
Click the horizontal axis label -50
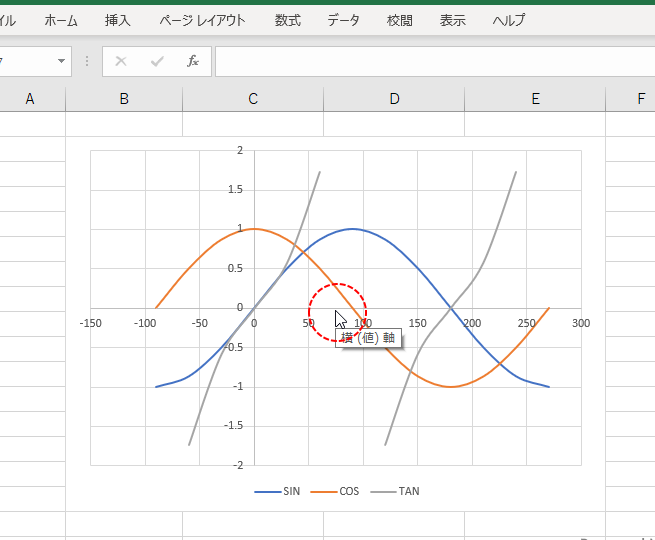tap(200, 323)
